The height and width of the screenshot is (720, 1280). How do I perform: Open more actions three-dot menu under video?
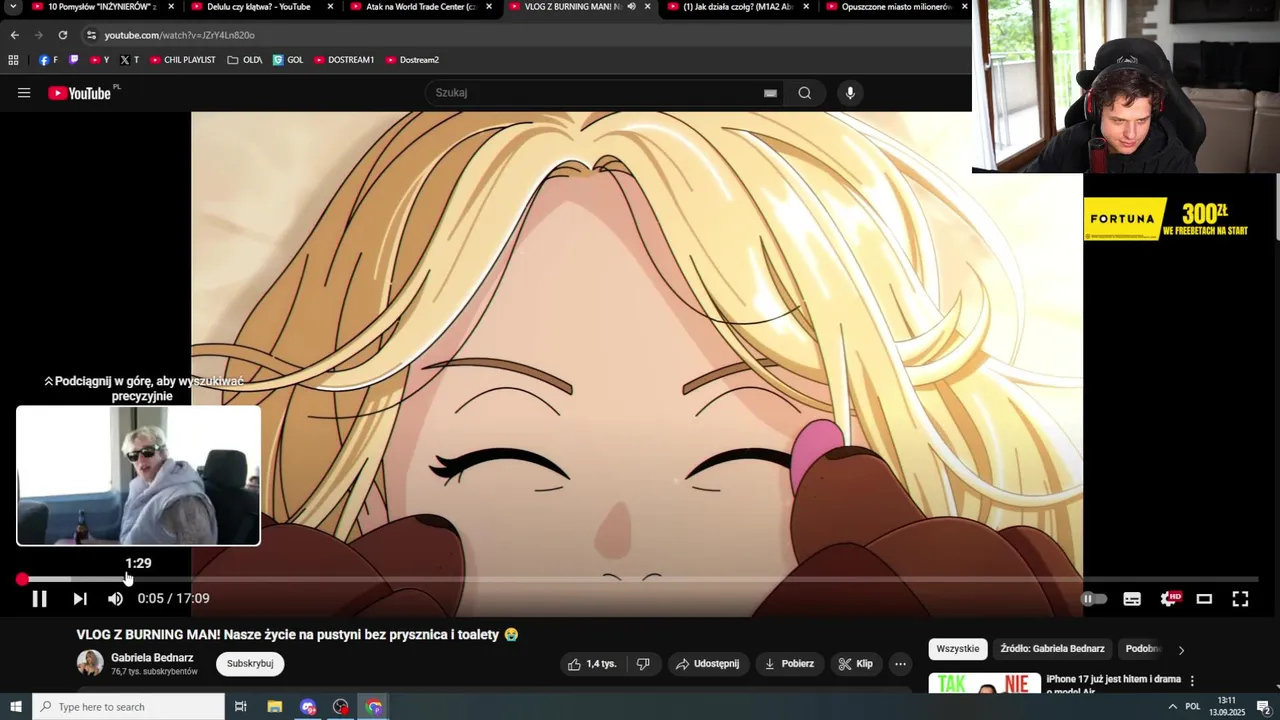click(x=900, y=664)
